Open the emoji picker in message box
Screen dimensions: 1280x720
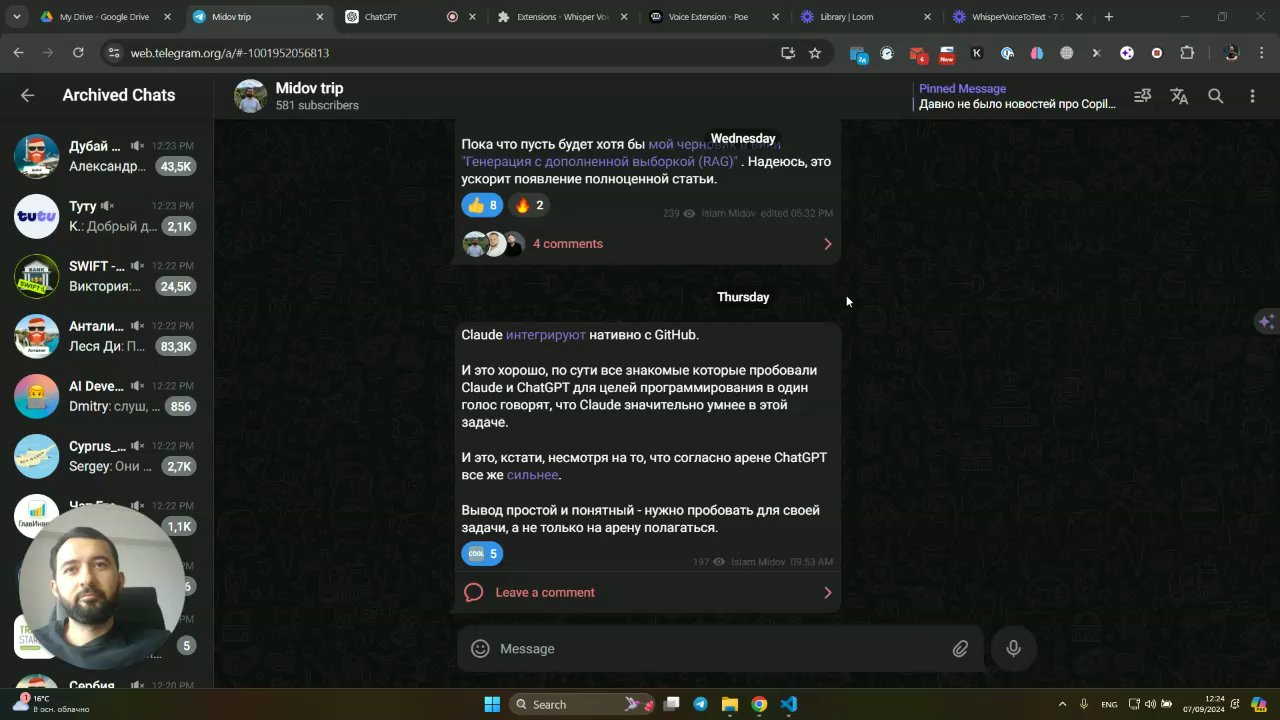click(x=480, y=649)
